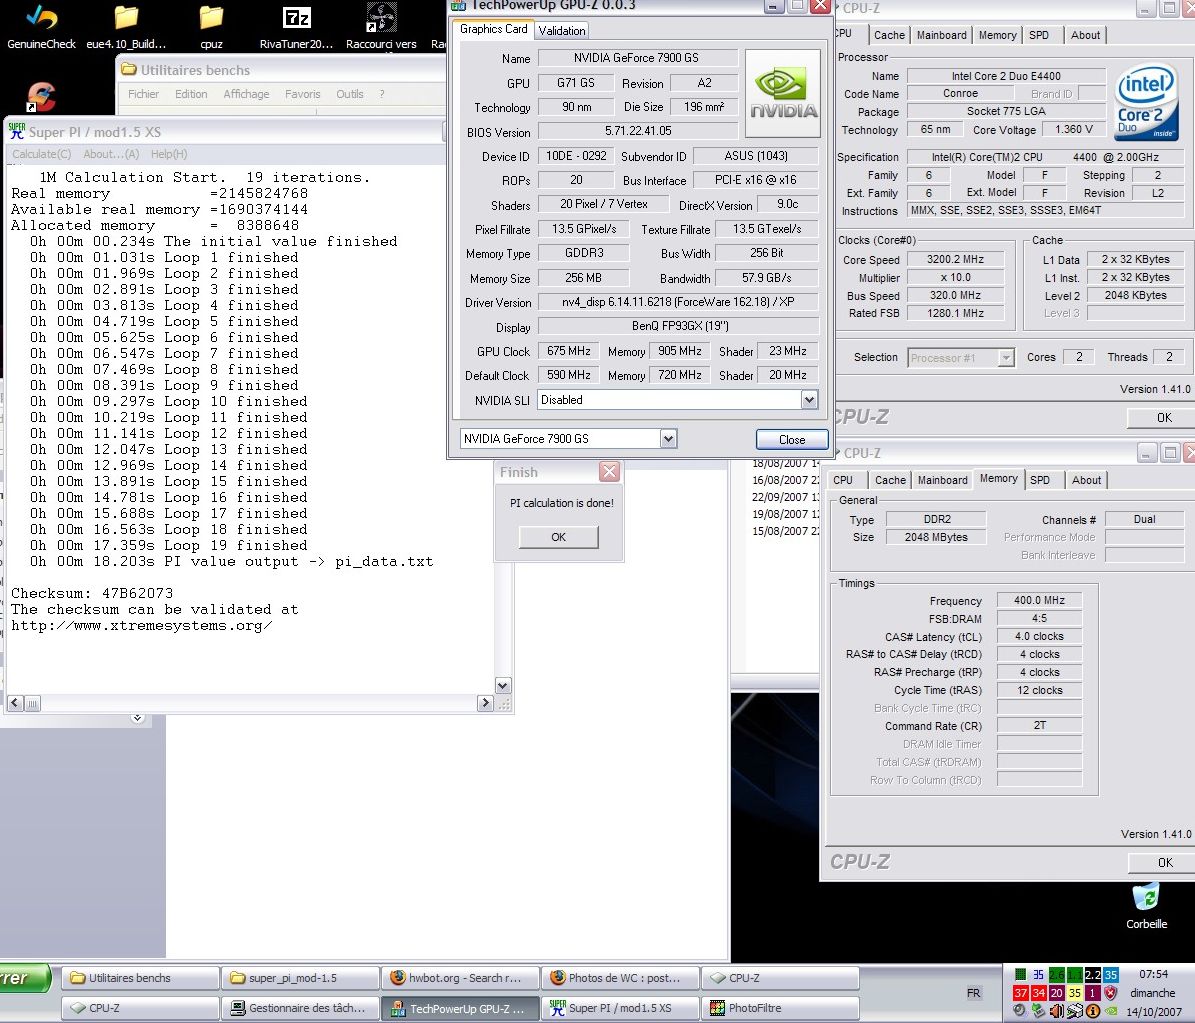Switch to PhotoFiltre taskbar button

tap(780, 1008)
